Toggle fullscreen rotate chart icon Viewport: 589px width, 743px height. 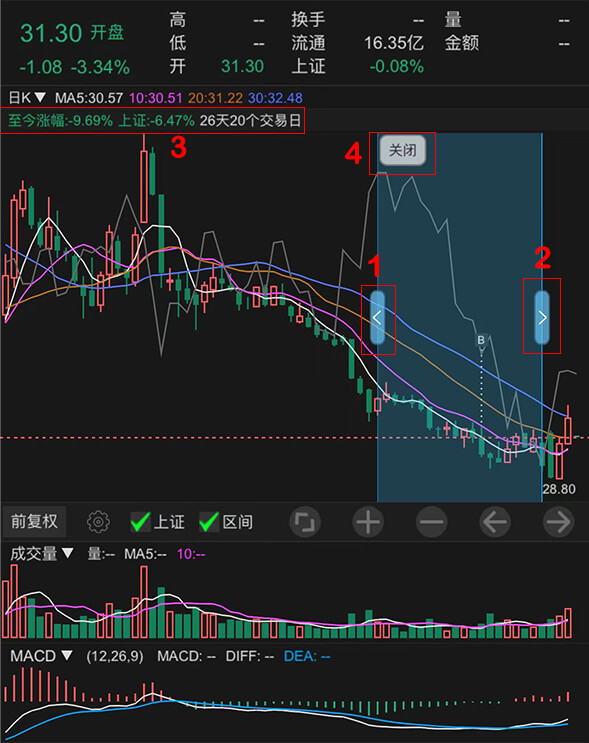(305, 522)
